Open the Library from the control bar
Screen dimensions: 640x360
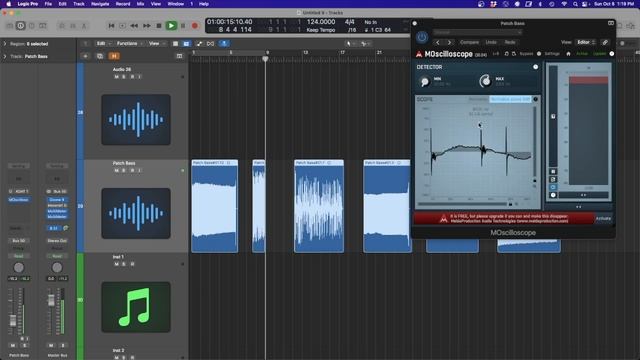(9, 26)
